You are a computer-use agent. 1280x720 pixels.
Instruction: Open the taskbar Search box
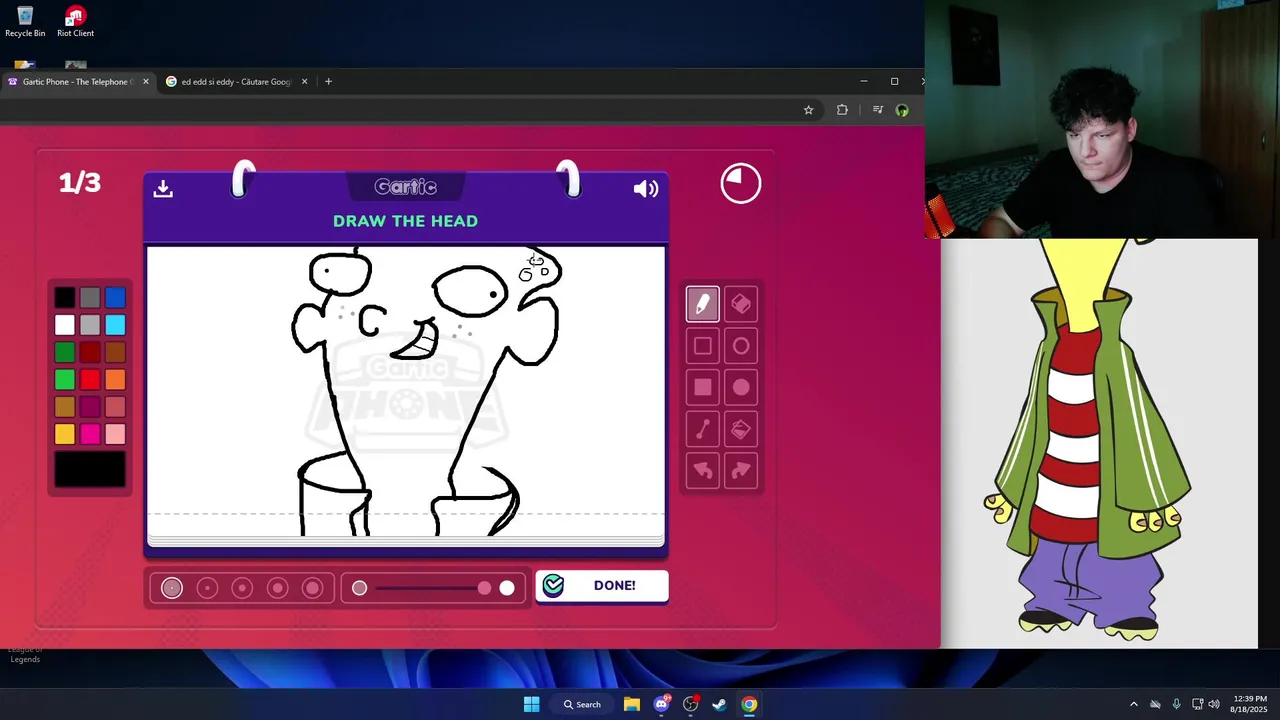click(x=582, y=704)
